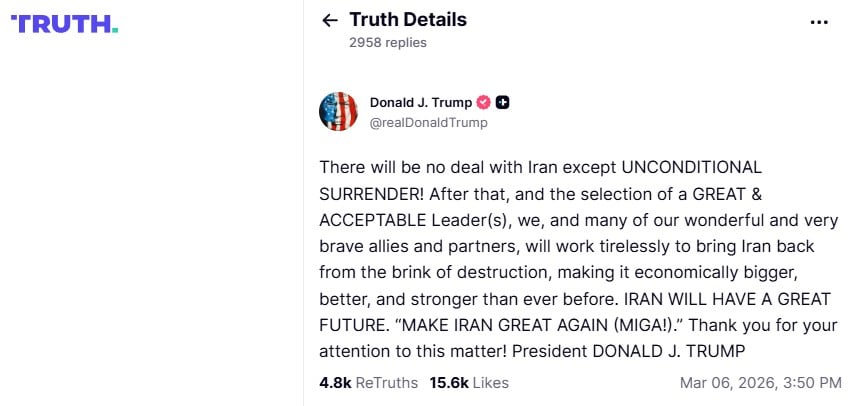853x406 pixels.
Task: Show the 15.6k Likes list
Action: click(x=469, y=382)
